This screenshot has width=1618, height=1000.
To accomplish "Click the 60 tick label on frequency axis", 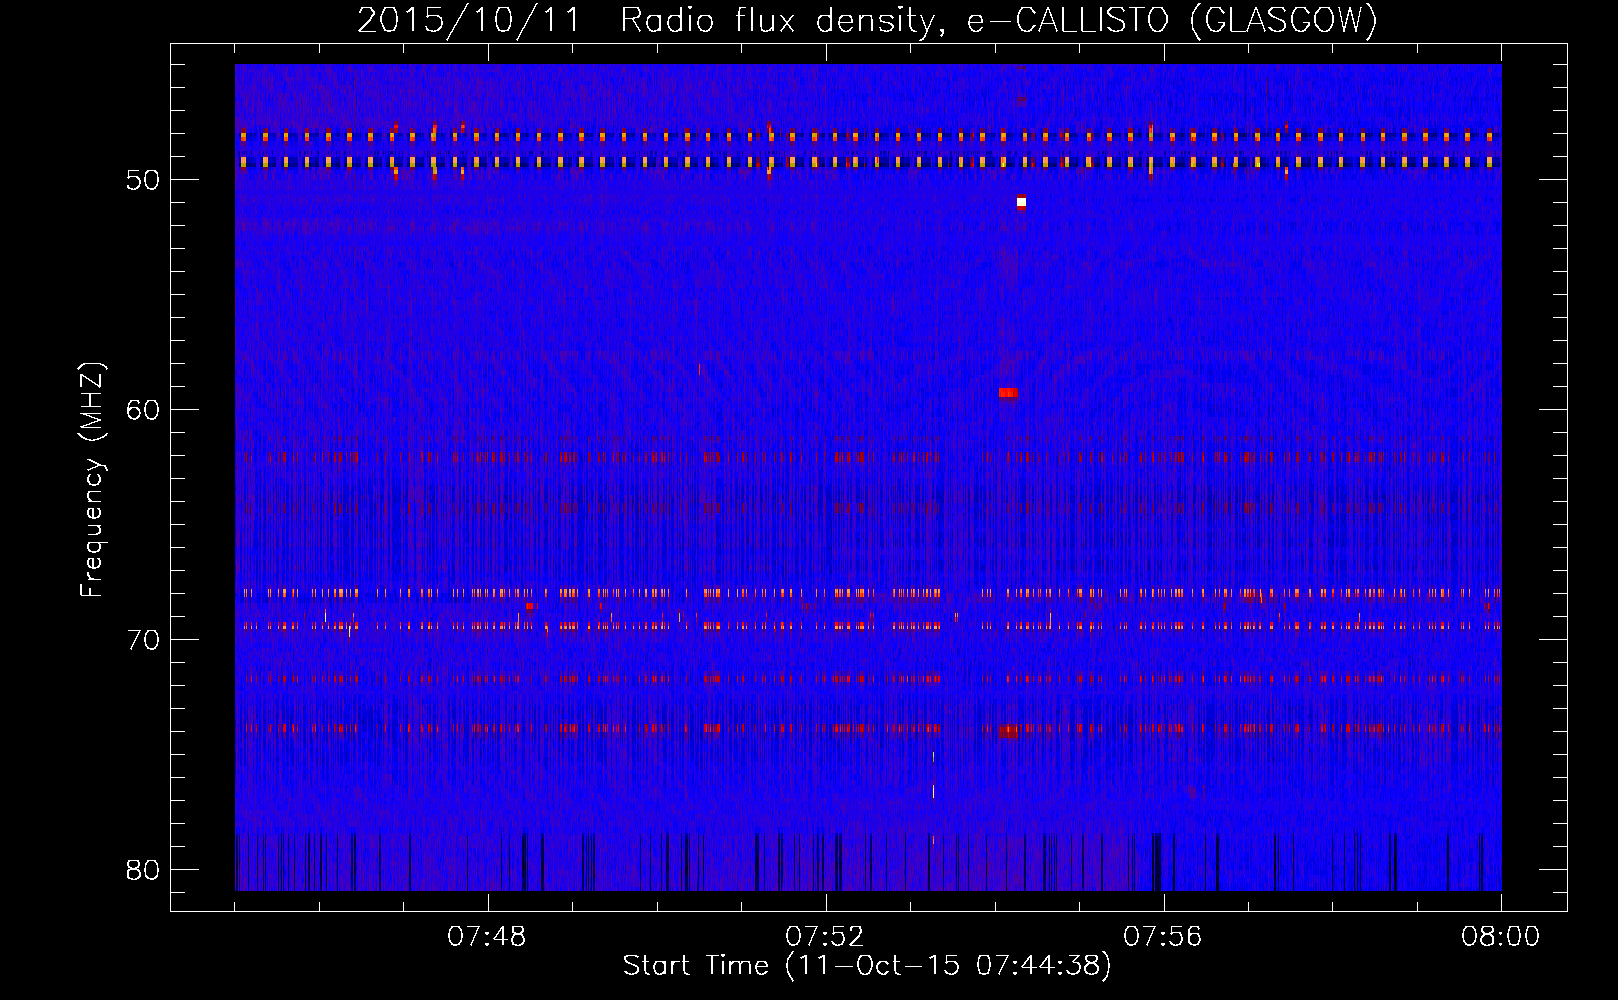I will [x=143, y=410].
